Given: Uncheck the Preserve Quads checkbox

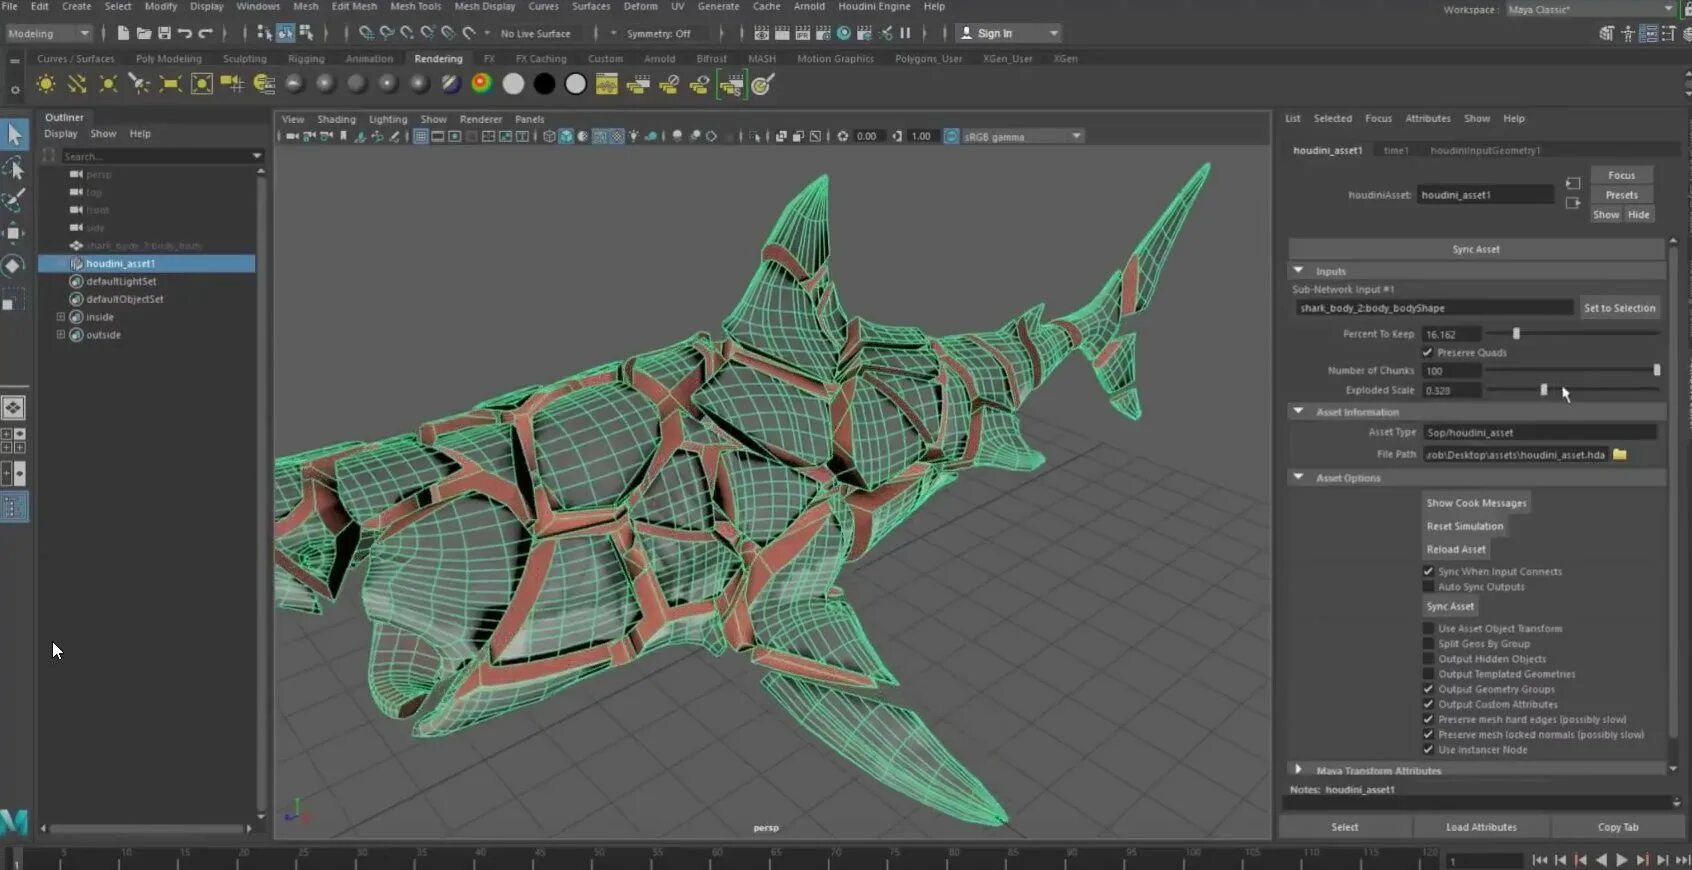Looking at the screenshot, I should point(1428,353).
